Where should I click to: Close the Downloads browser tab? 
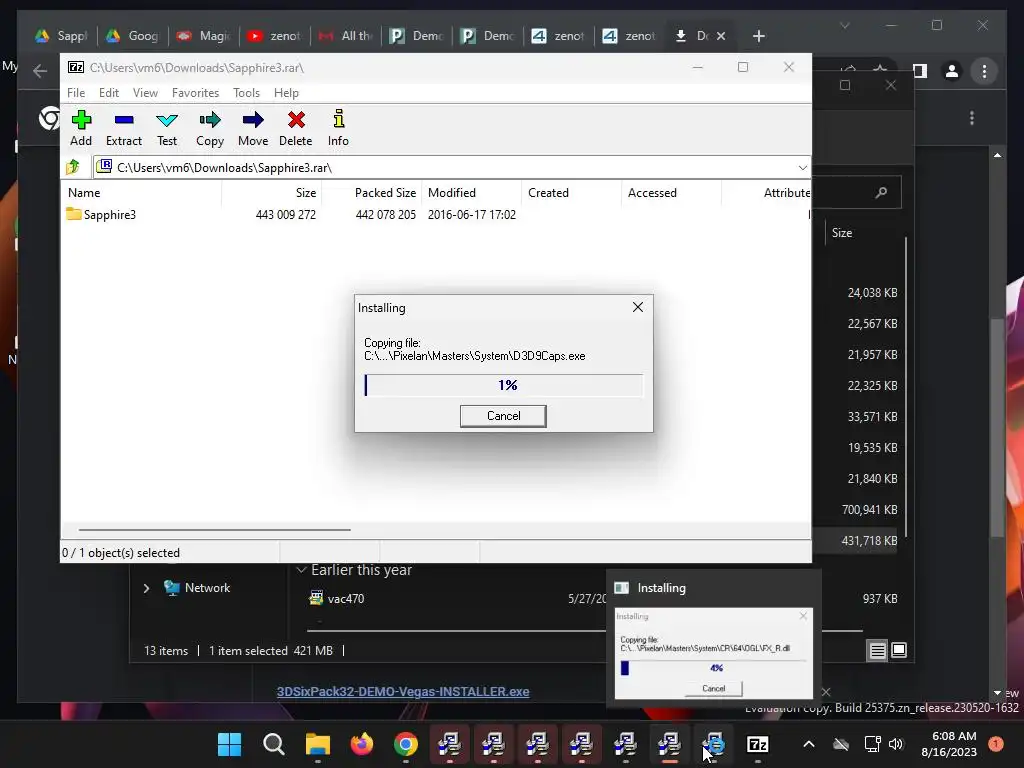pyautogui.click(x=721, y=36)
